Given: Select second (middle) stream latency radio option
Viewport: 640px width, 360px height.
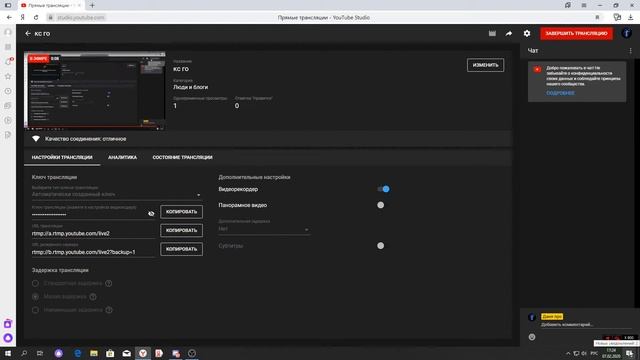Looking at the screenshot, I should [36, 297].
